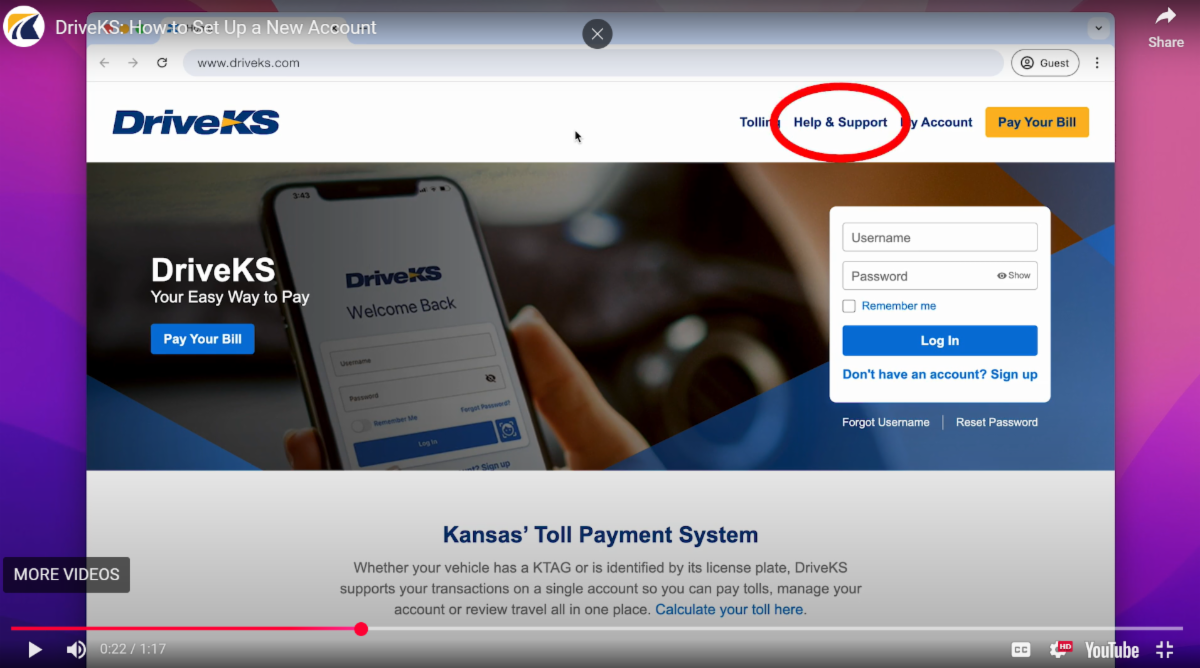Screen dimensions: 1200x668
Task: Reload the page in the browser
Action: [x=162, y=62]
